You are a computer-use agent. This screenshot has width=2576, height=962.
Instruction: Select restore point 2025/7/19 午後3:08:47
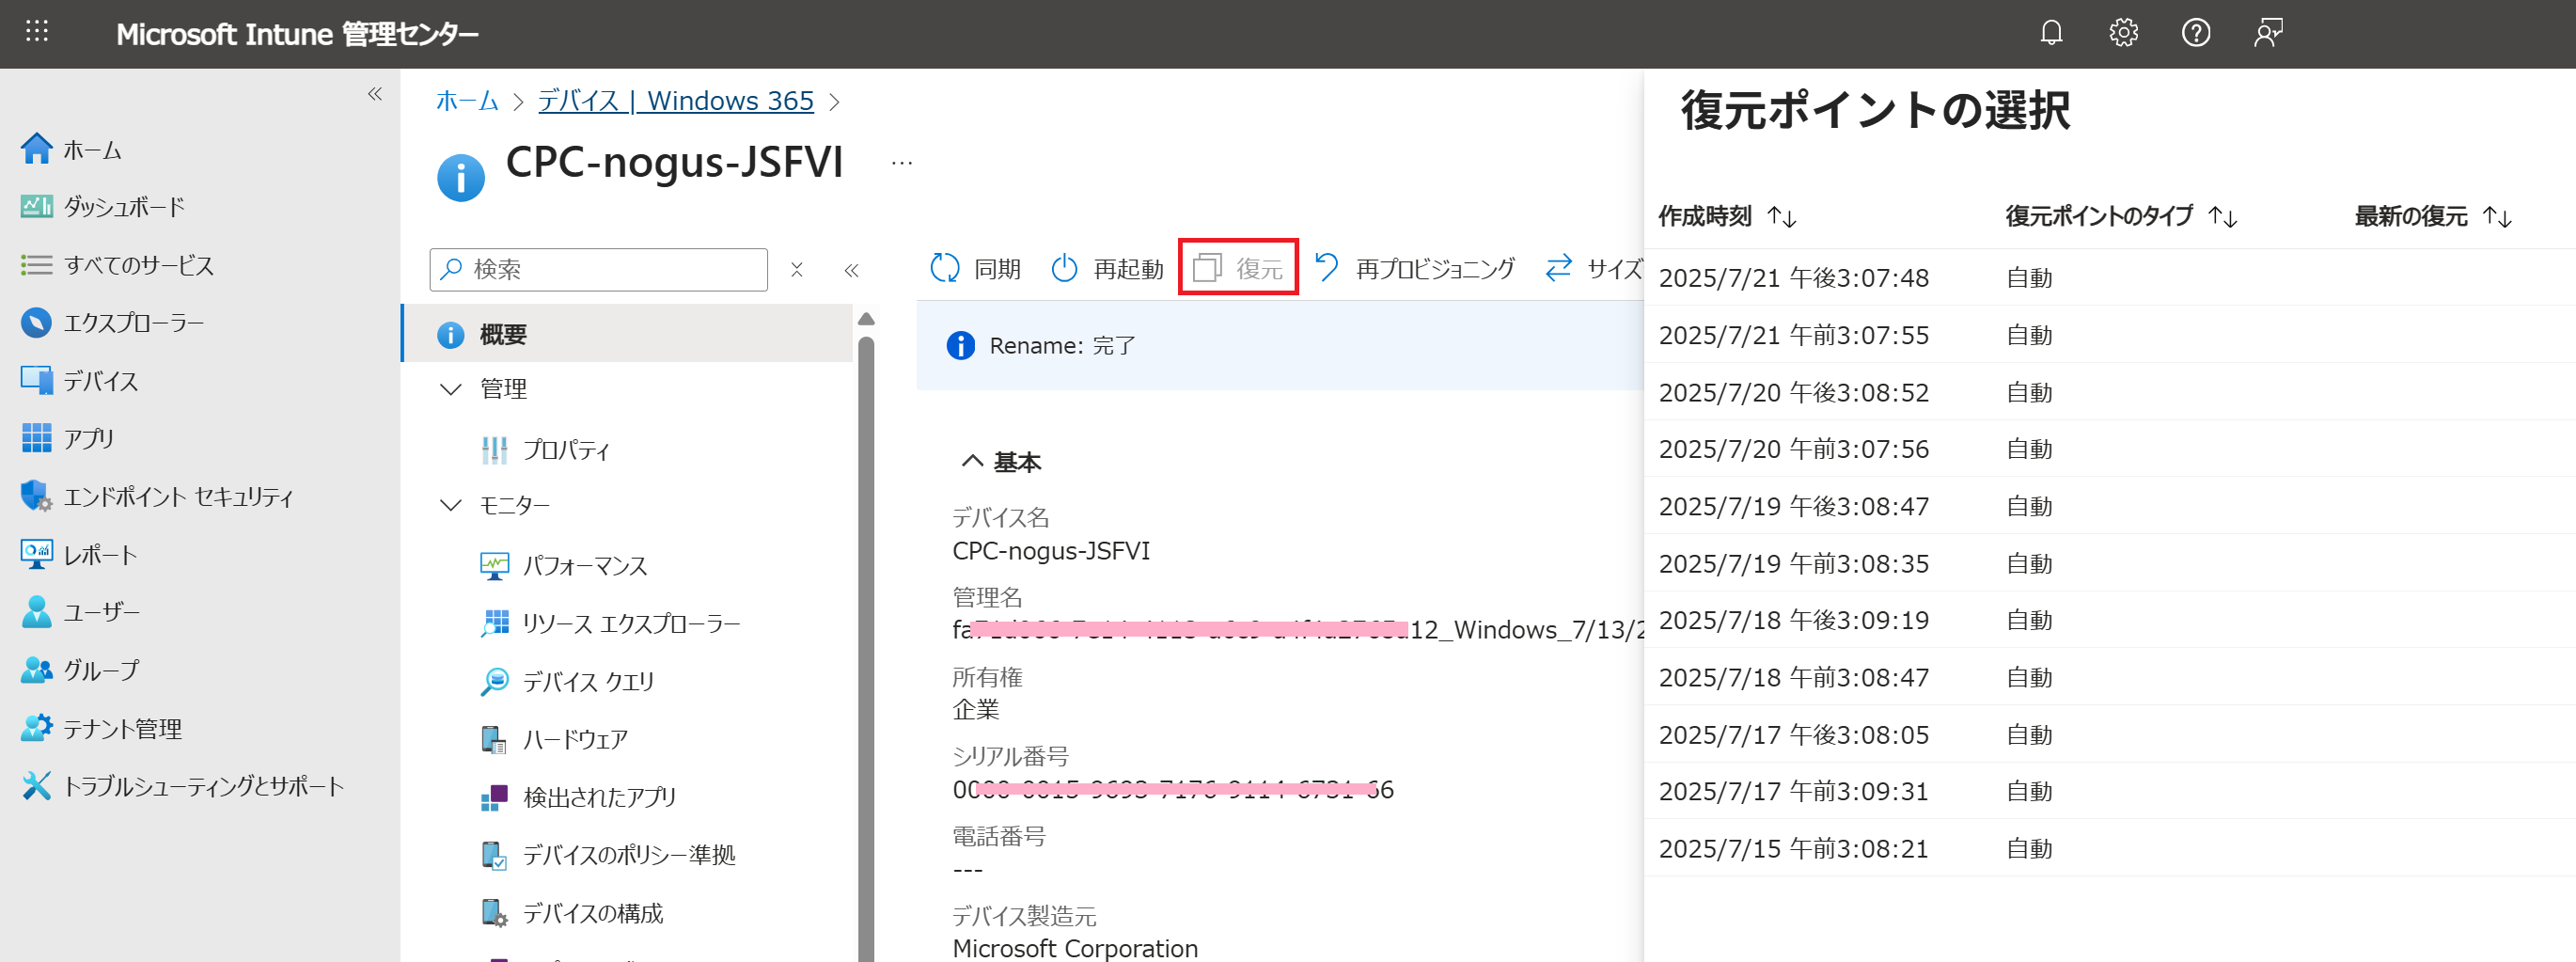tap(2110, 506)
